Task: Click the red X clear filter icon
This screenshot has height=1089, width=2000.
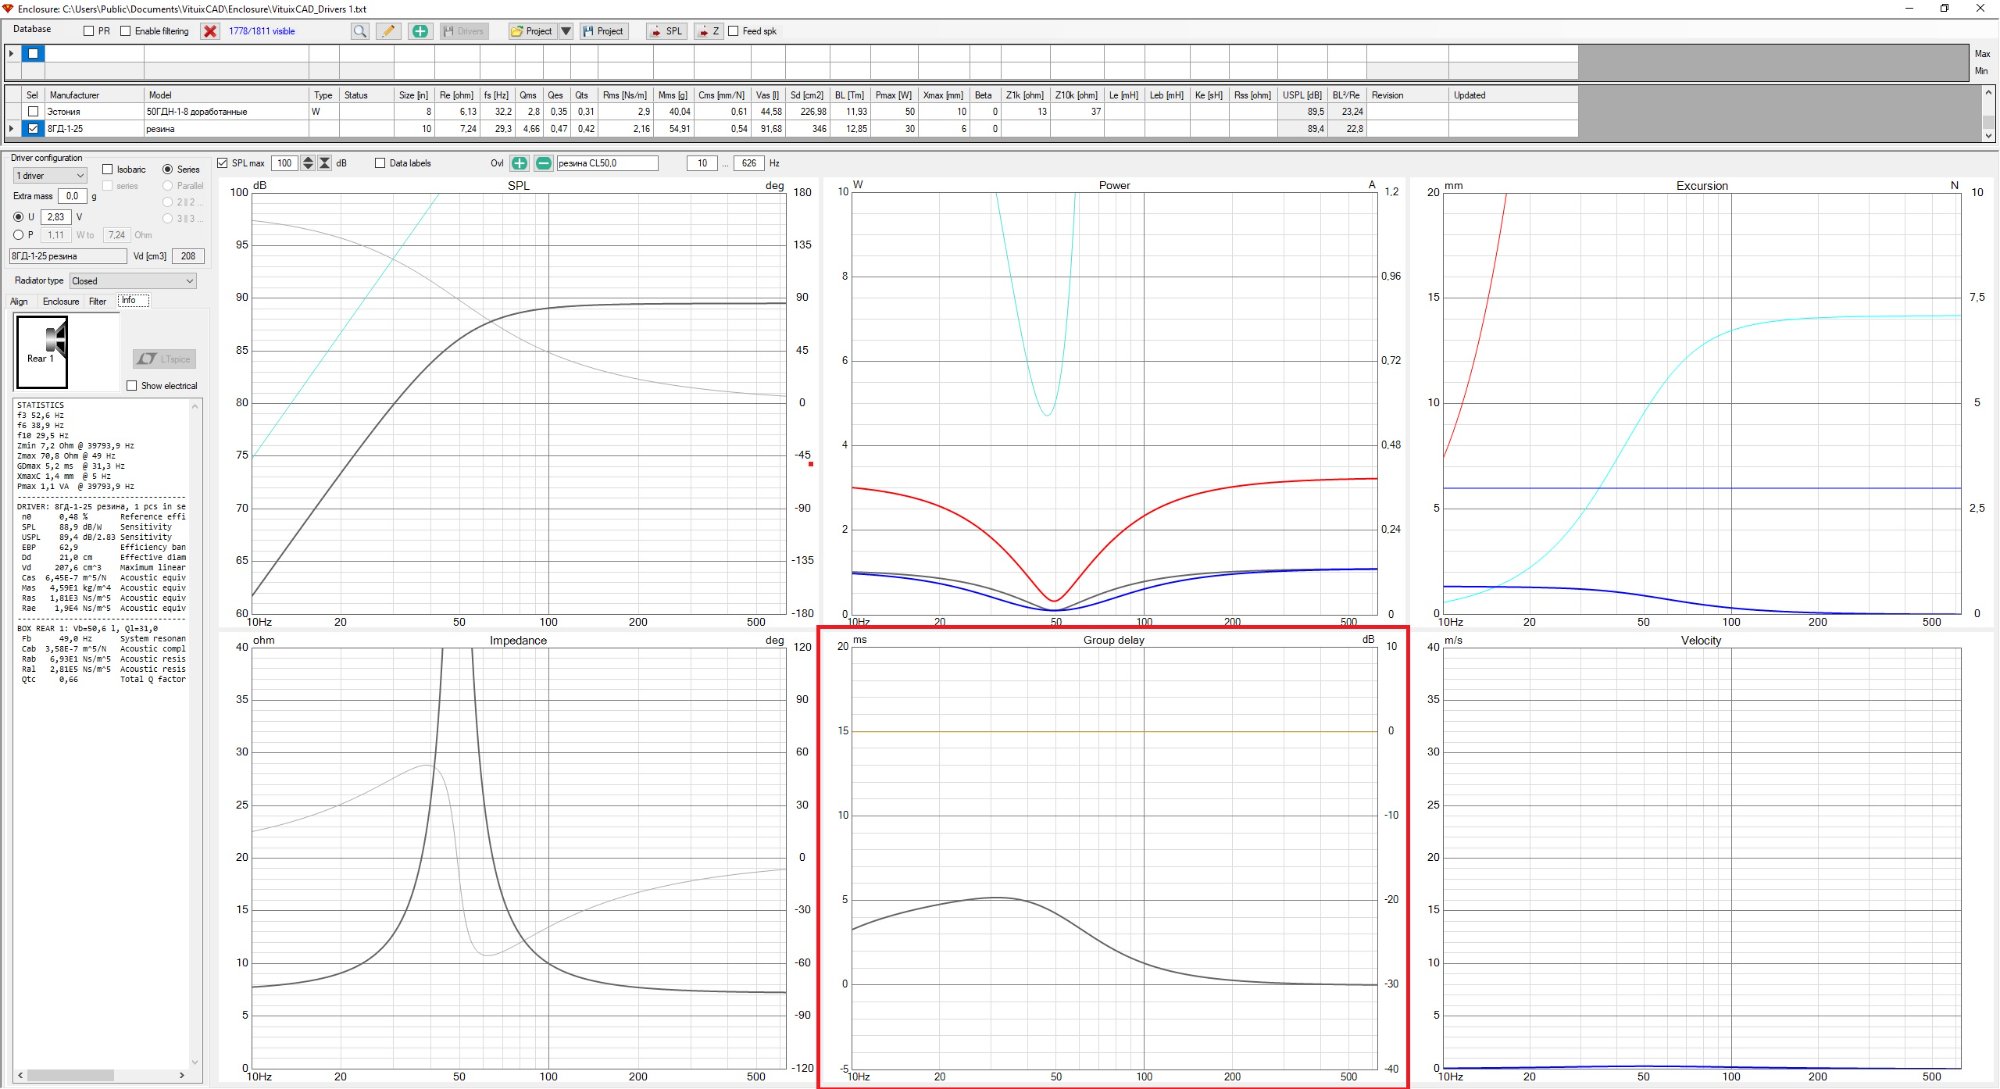Action: 210,31
